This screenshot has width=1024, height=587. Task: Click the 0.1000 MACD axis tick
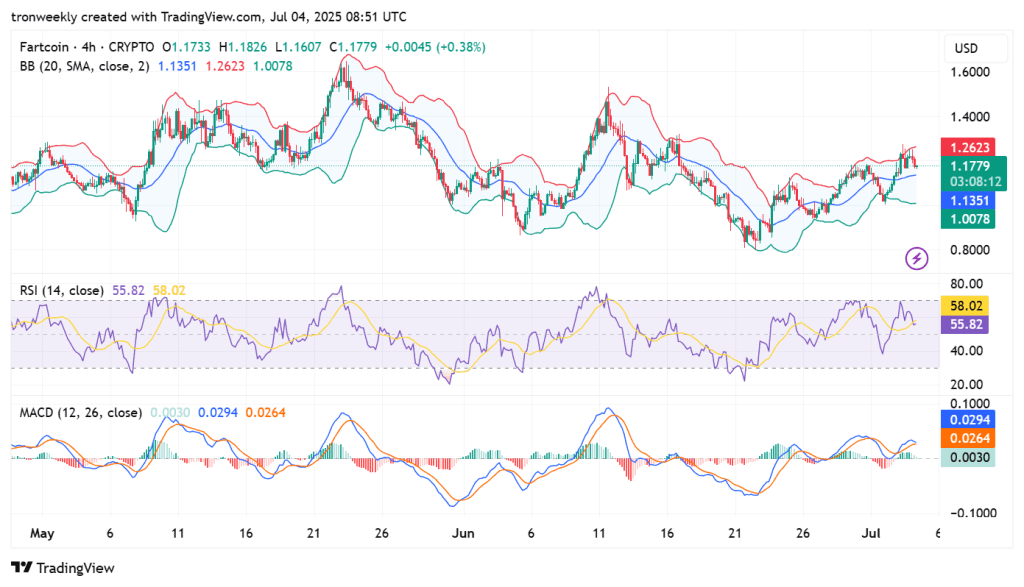(x=970, y=404)
